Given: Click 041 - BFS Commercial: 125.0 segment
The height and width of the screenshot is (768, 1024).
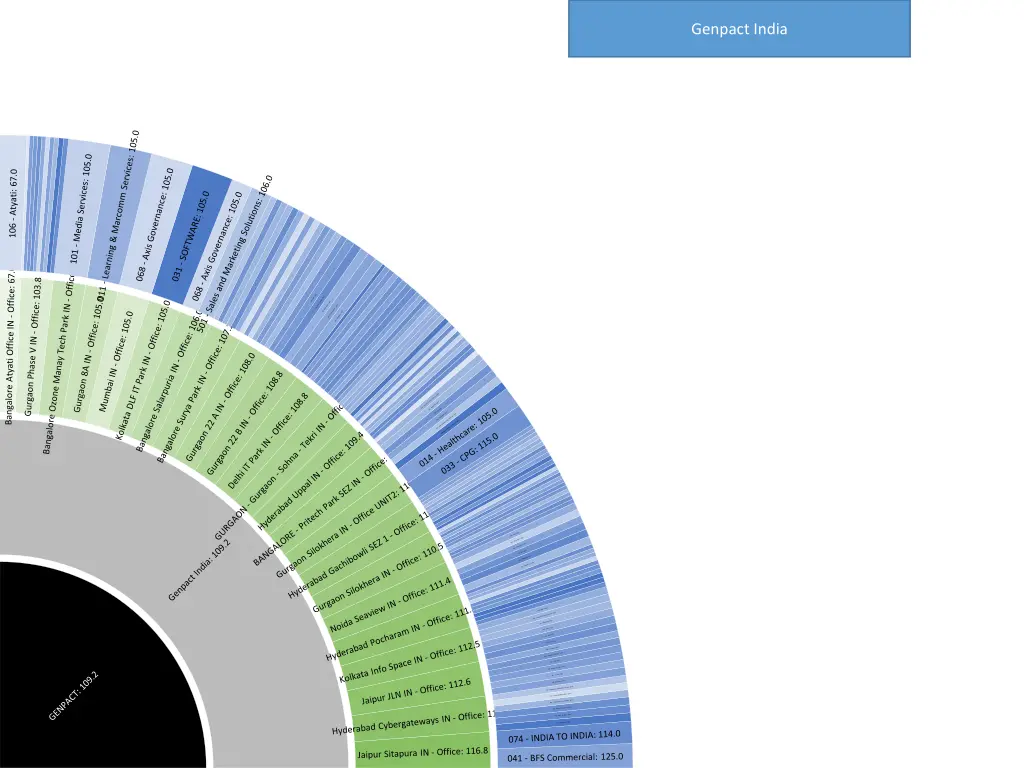Looking at the screenshot, I should coord(566,757).
